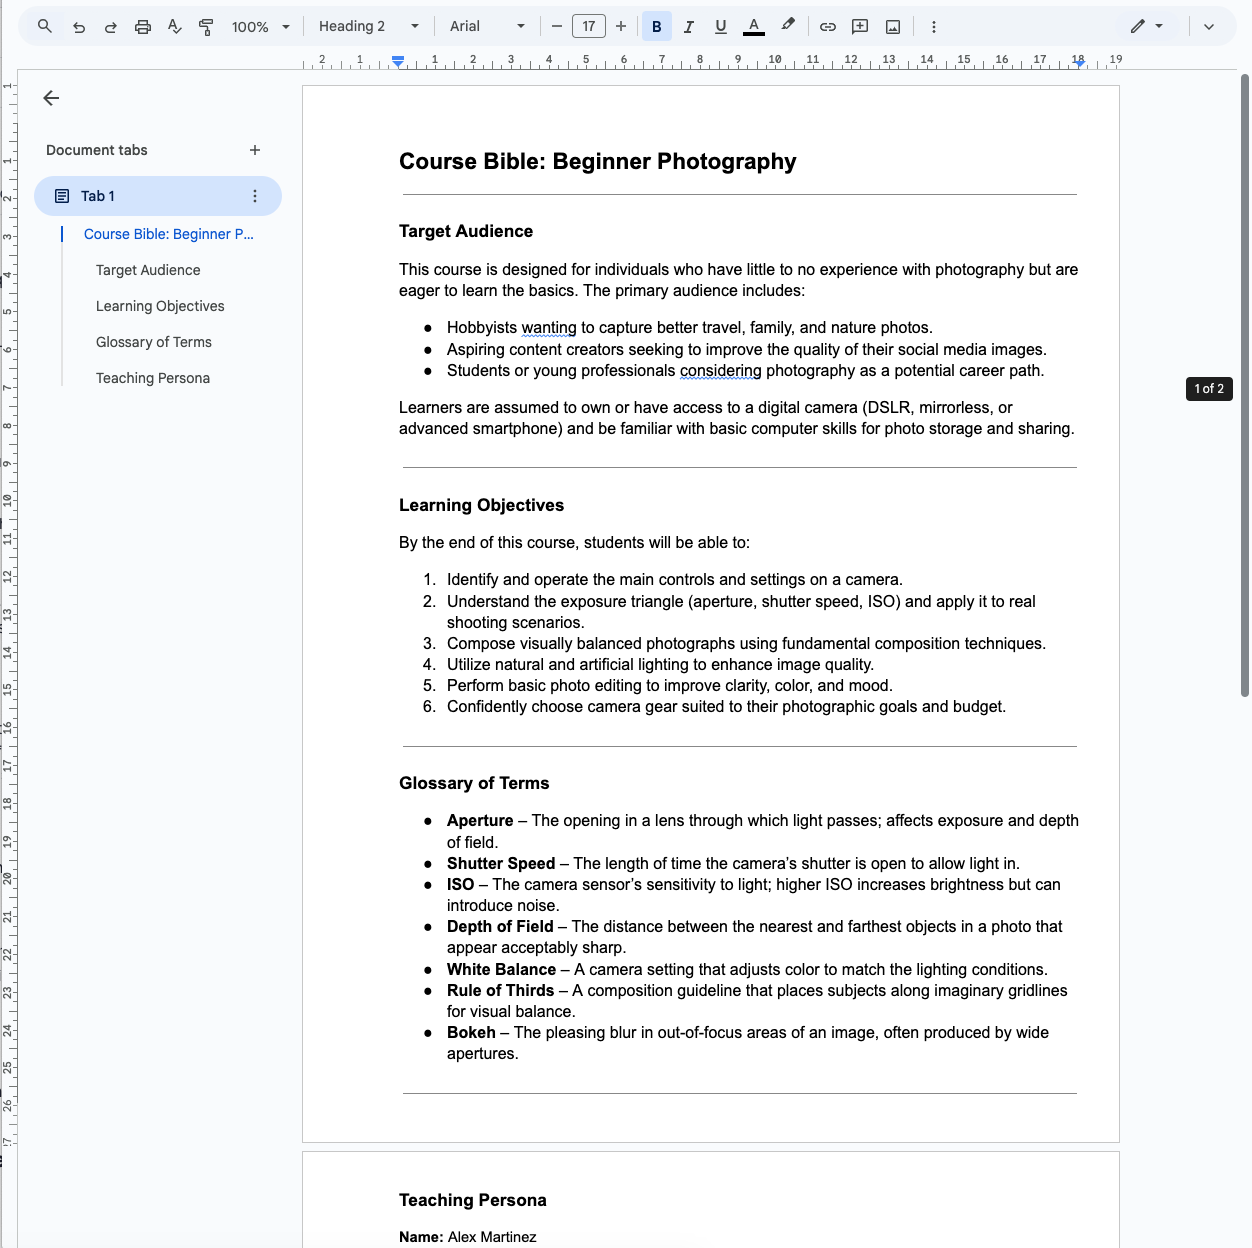Click the right indent marker on the ruler
The image size is (1252, 1248).
(x=1078, y=63)
